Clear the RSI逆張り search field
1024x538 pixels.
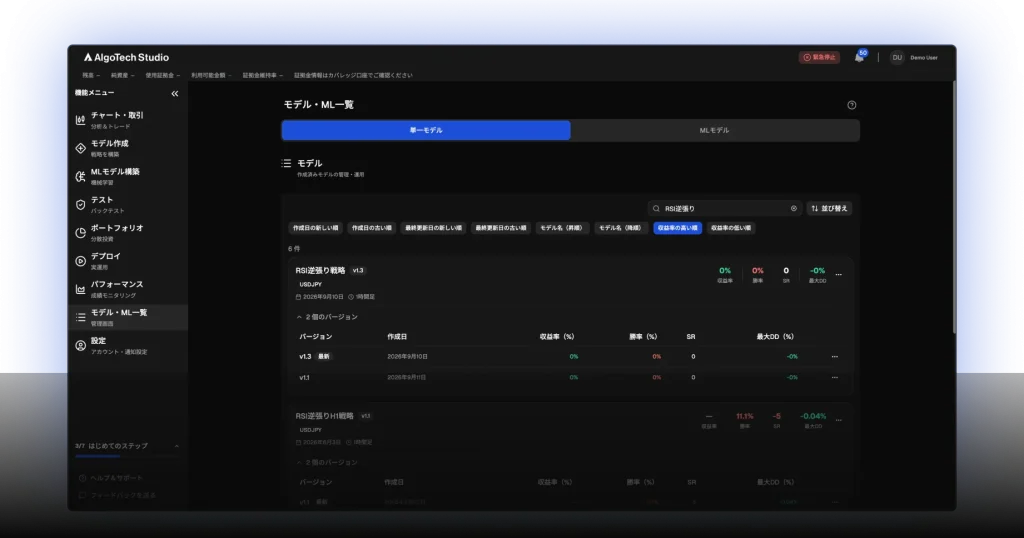793,208
